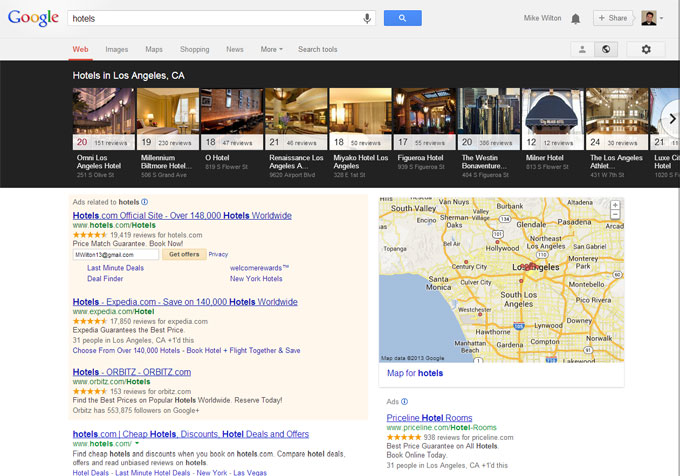The height and width of the screenshot is (476, 680).
Task: Show personal results person icon
Action: [x=582, y=49]
